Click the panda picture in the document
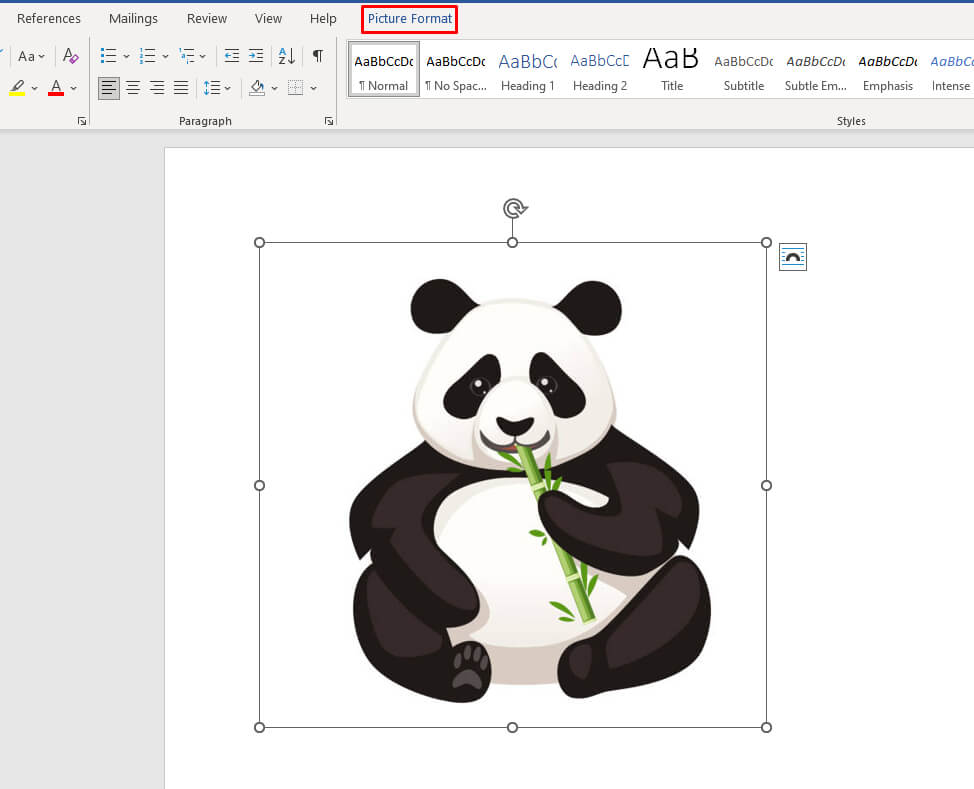Screen dimensions: 974x789 click(x=513, y=485)
